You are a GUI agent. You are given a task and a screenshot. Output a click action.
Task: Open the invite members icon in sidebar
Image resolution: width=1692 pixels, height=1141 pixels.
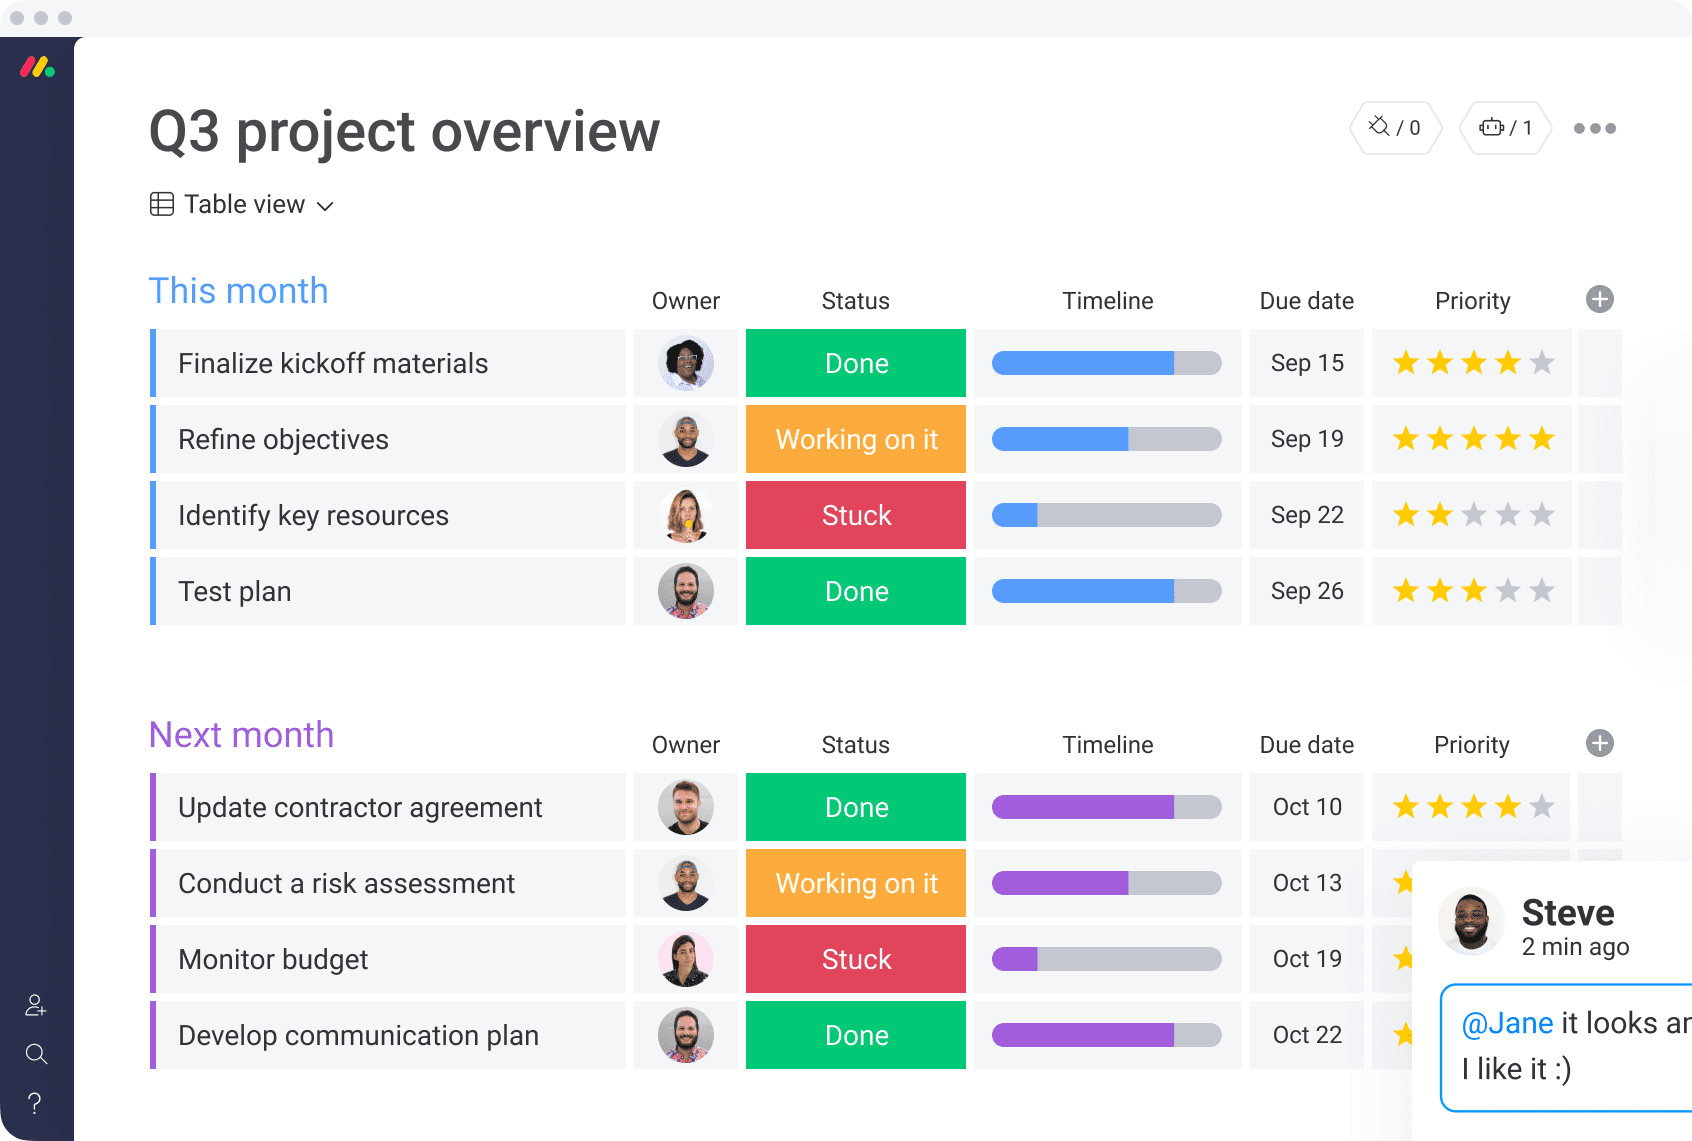(x=36, y=1005)
